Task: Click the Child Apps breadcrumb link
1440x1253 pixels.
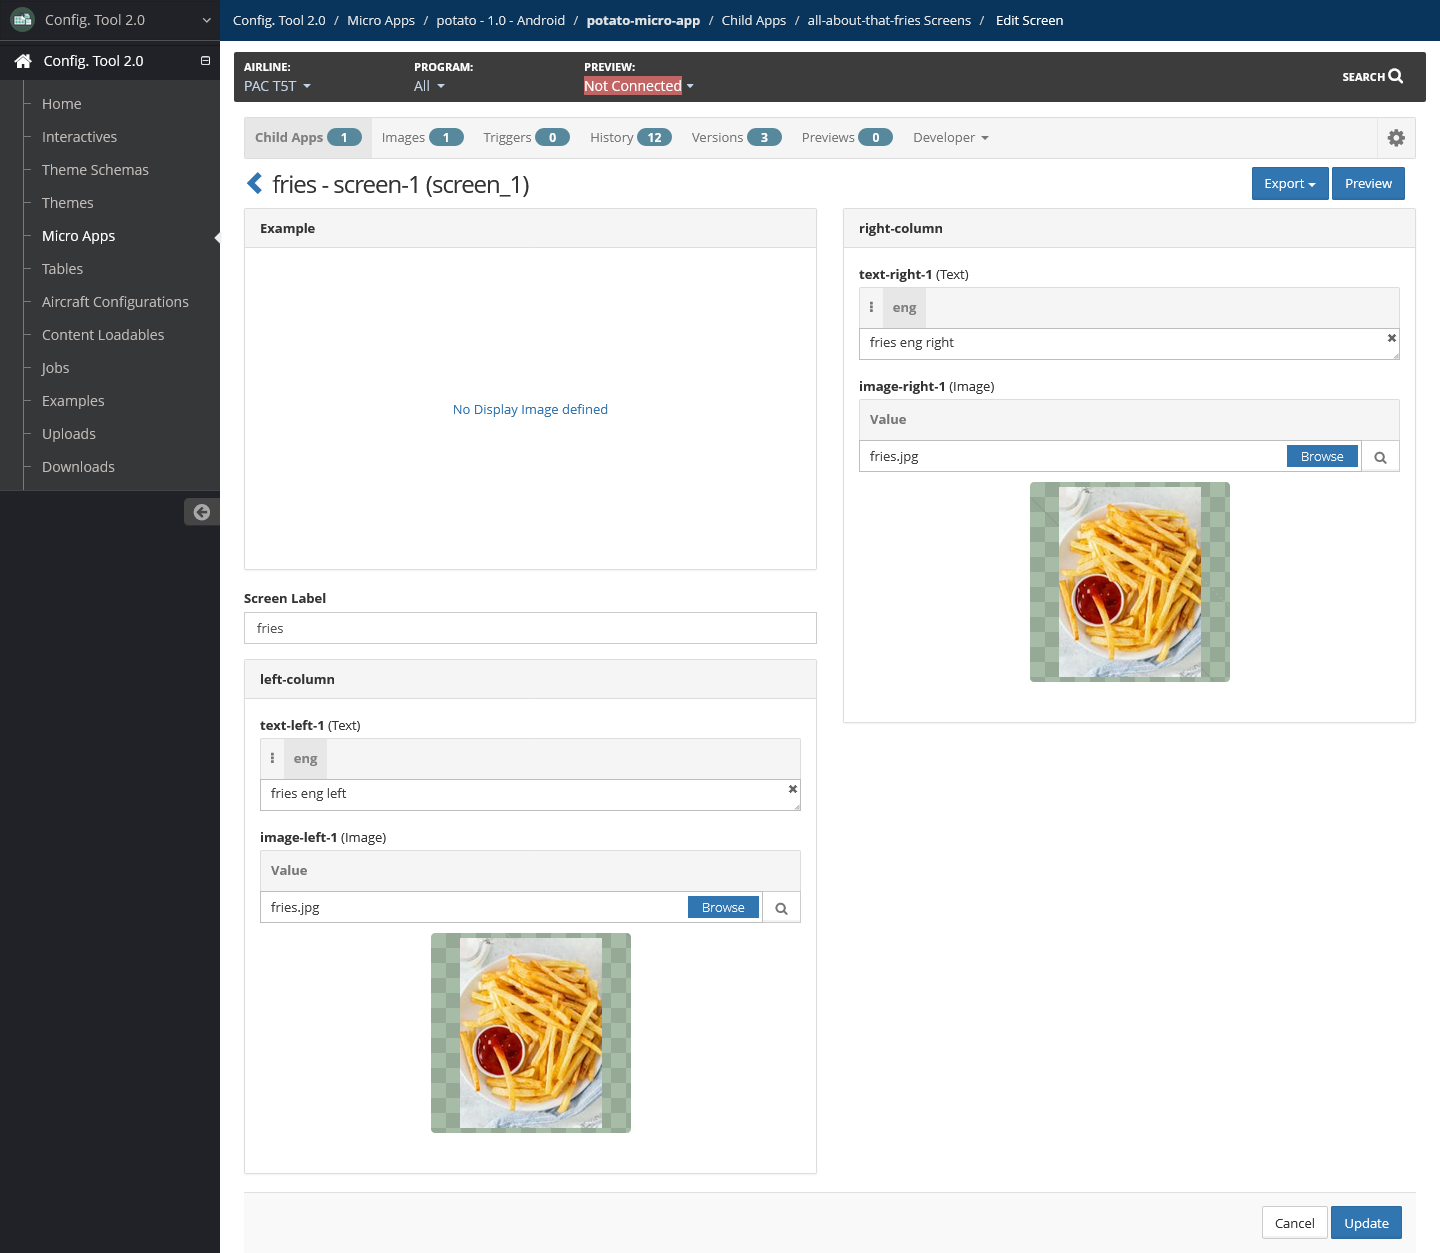Action: [754, 20]
